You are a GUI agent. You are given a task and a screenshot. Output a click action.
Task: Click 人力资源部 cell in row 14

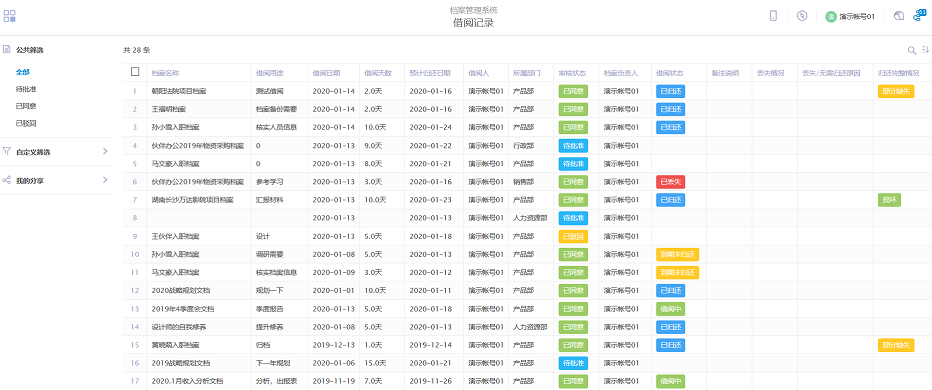pos(530,327)
